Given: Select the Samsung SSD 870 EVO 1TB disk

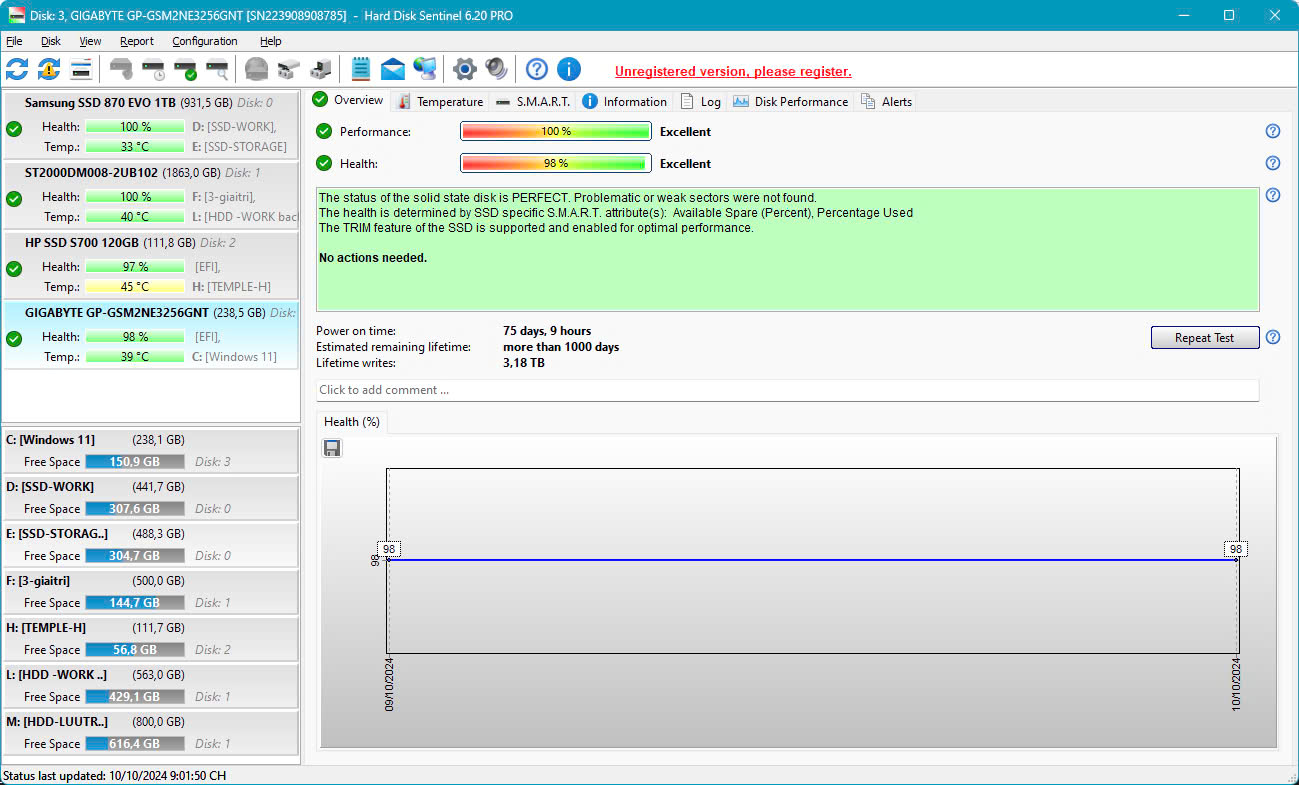Looking at the screenshot, I should (x=151, y=125).
